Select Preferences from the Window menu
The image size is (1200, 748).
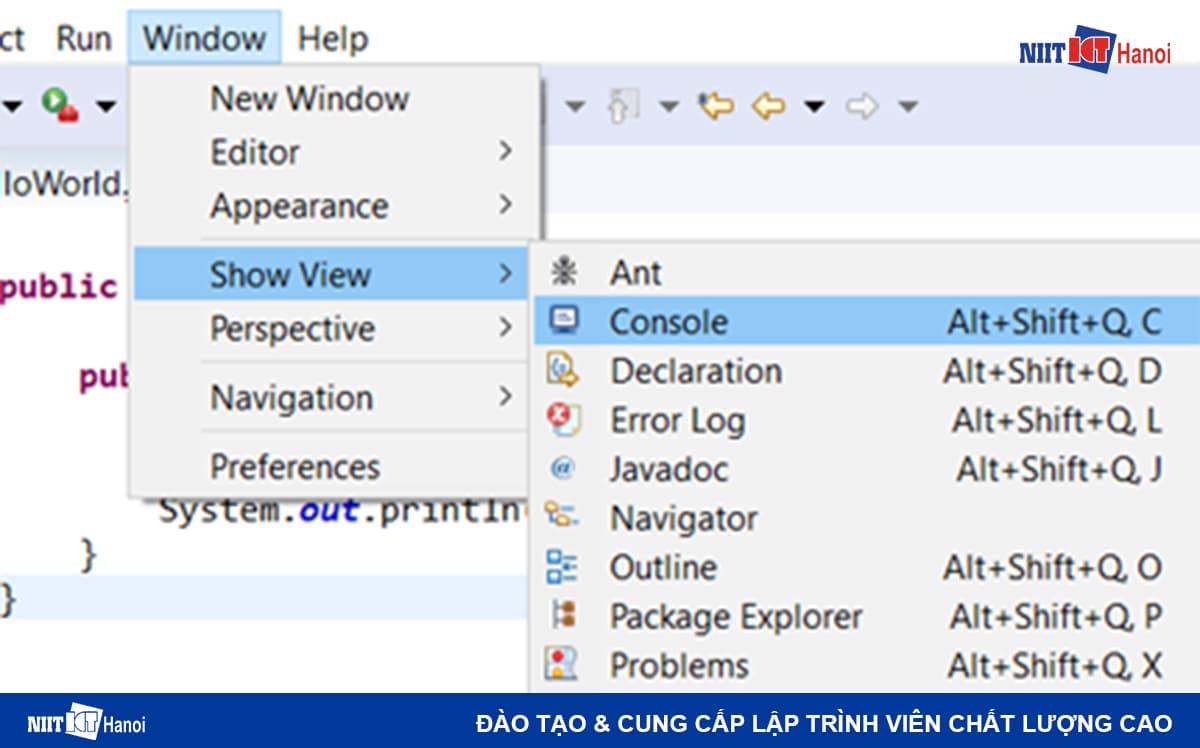pos(295,467)
